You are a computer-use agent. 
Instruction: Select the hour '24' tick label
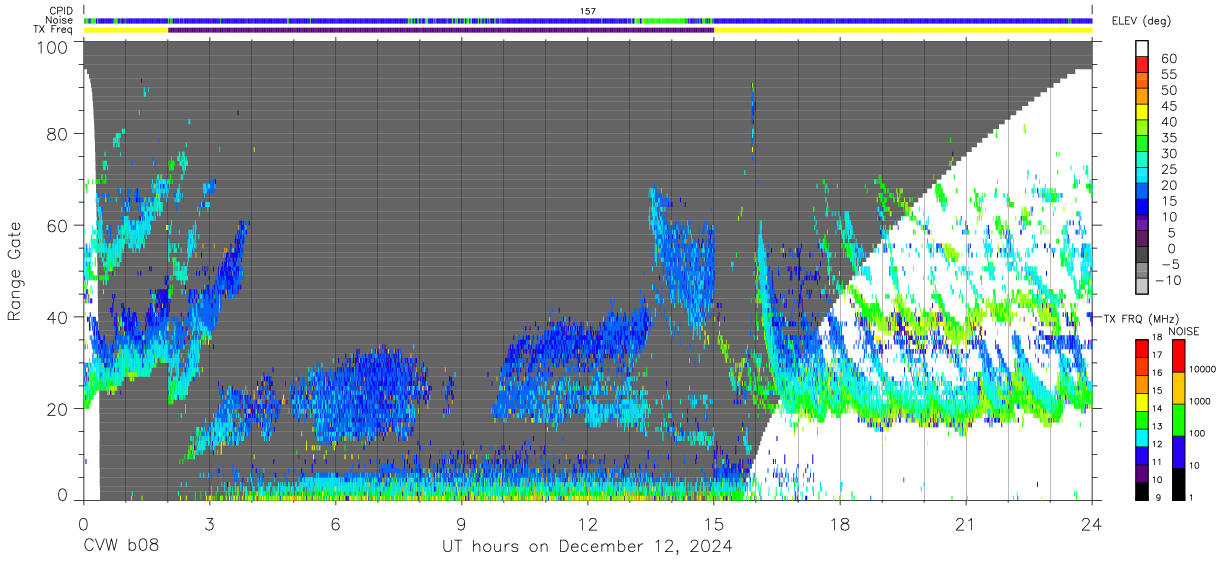click(1092, 523)
